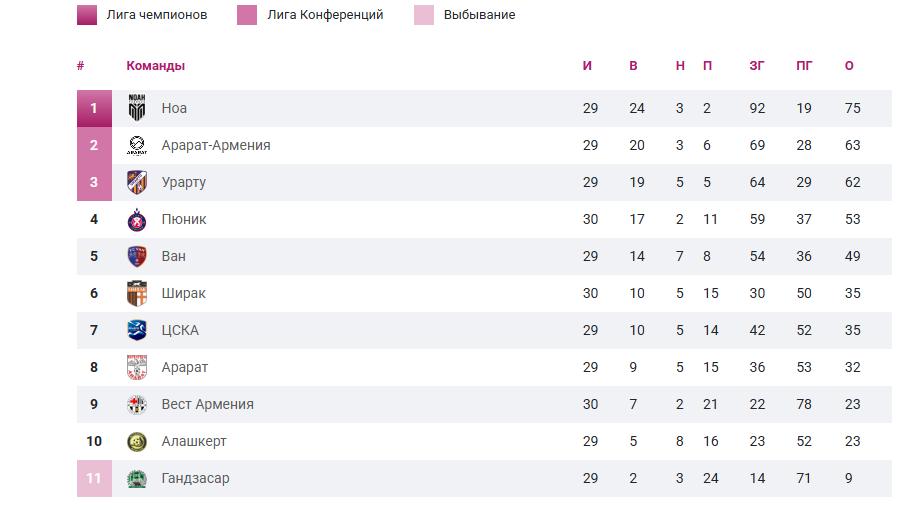Click the position 1 rank cell
The image size is (912, 513).
pyautogui.click(x=94, y=108)
